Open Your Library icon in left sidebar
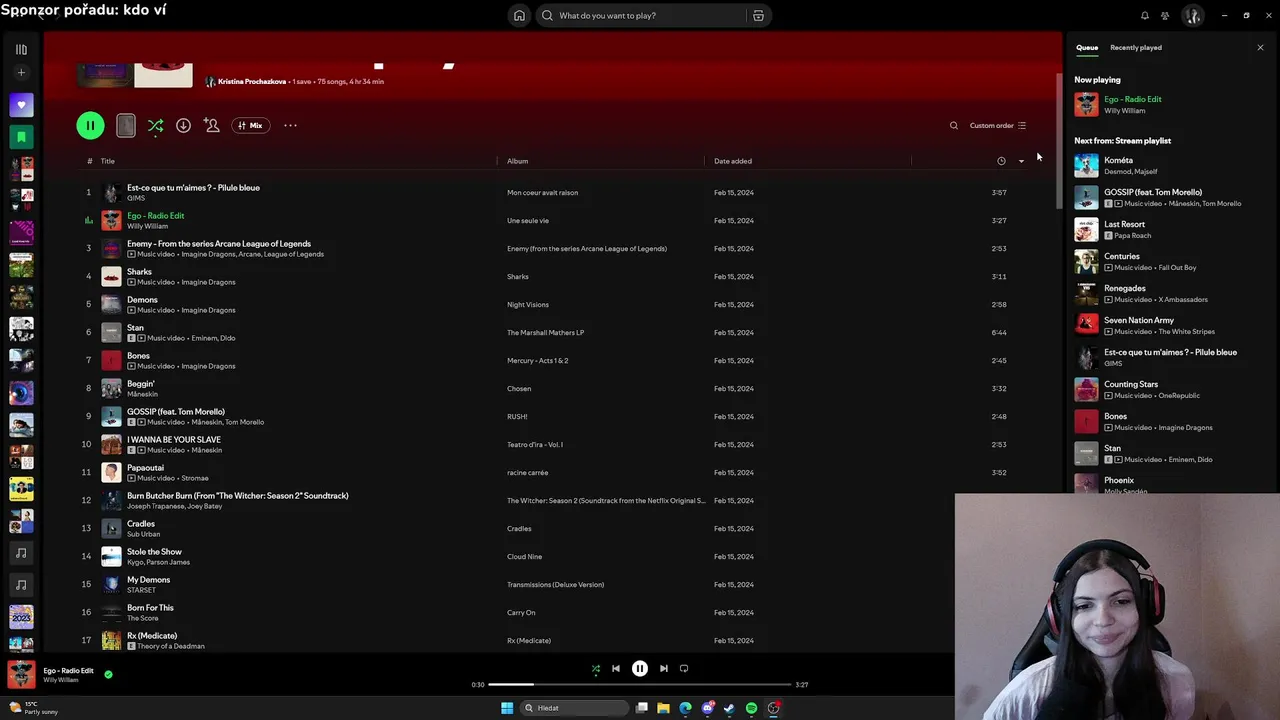Image resolution: width=1280 pixels, height=720 pixels. point(21,49)
